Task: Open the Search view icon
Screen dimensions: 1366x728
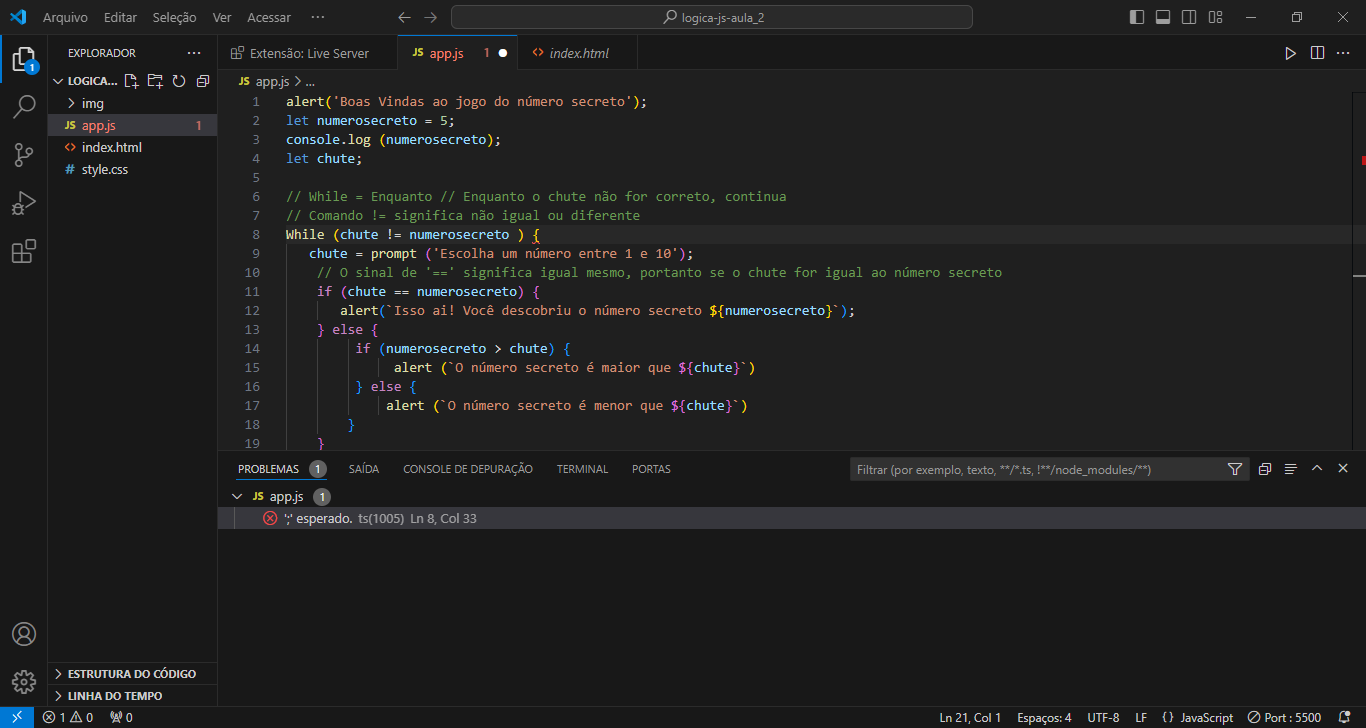Action: [23, 106]
